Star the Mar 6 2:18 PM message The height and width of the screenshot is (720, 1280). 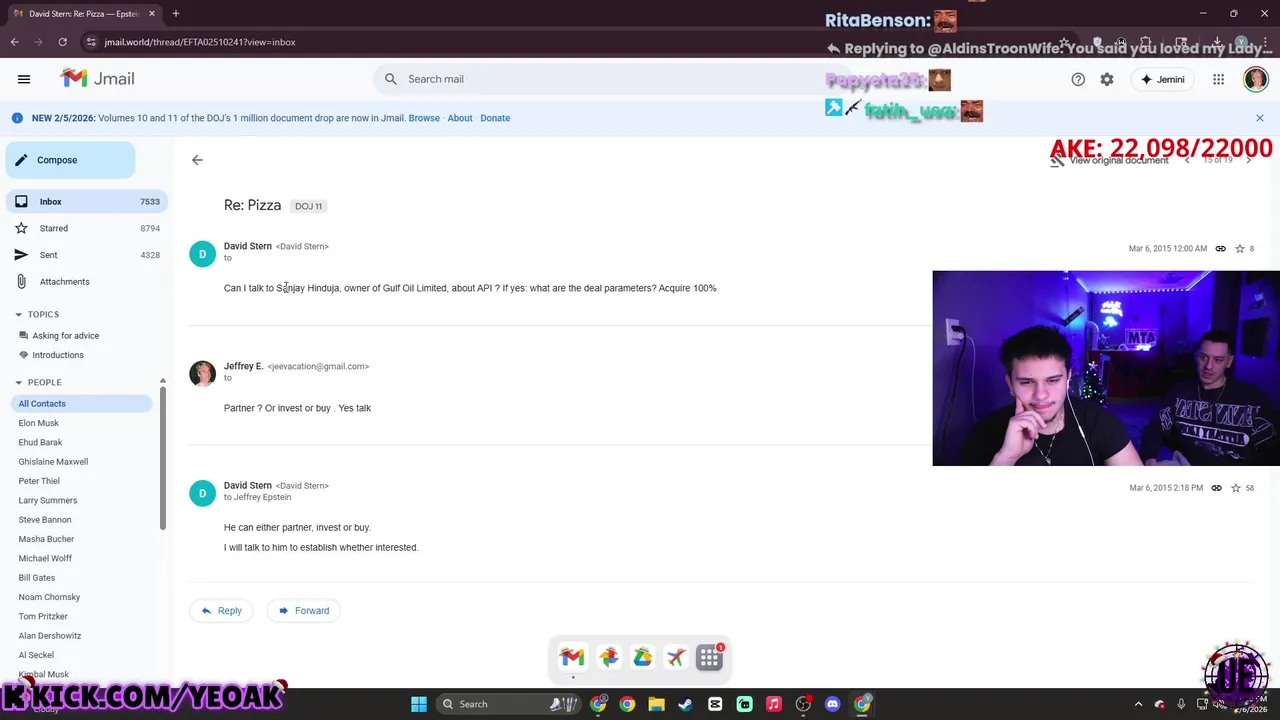tap(1236, 488)
